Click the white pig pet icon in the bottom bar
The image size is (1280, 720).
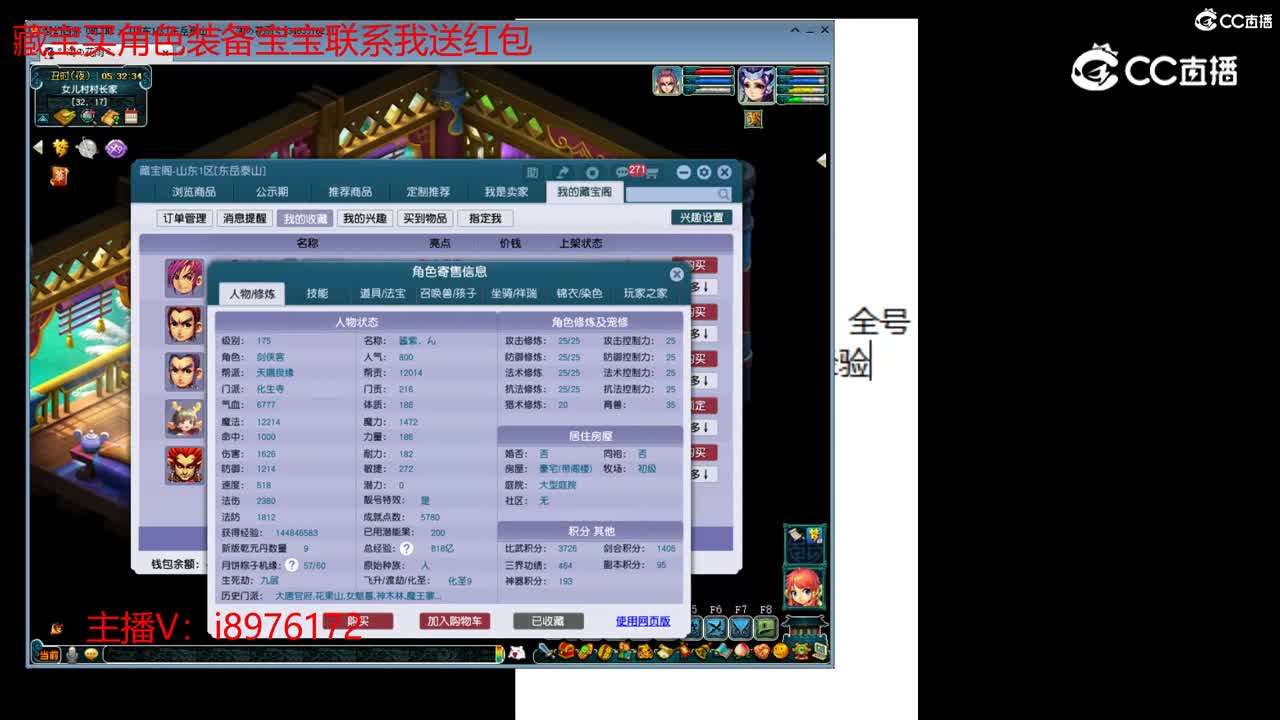point(517,653)
